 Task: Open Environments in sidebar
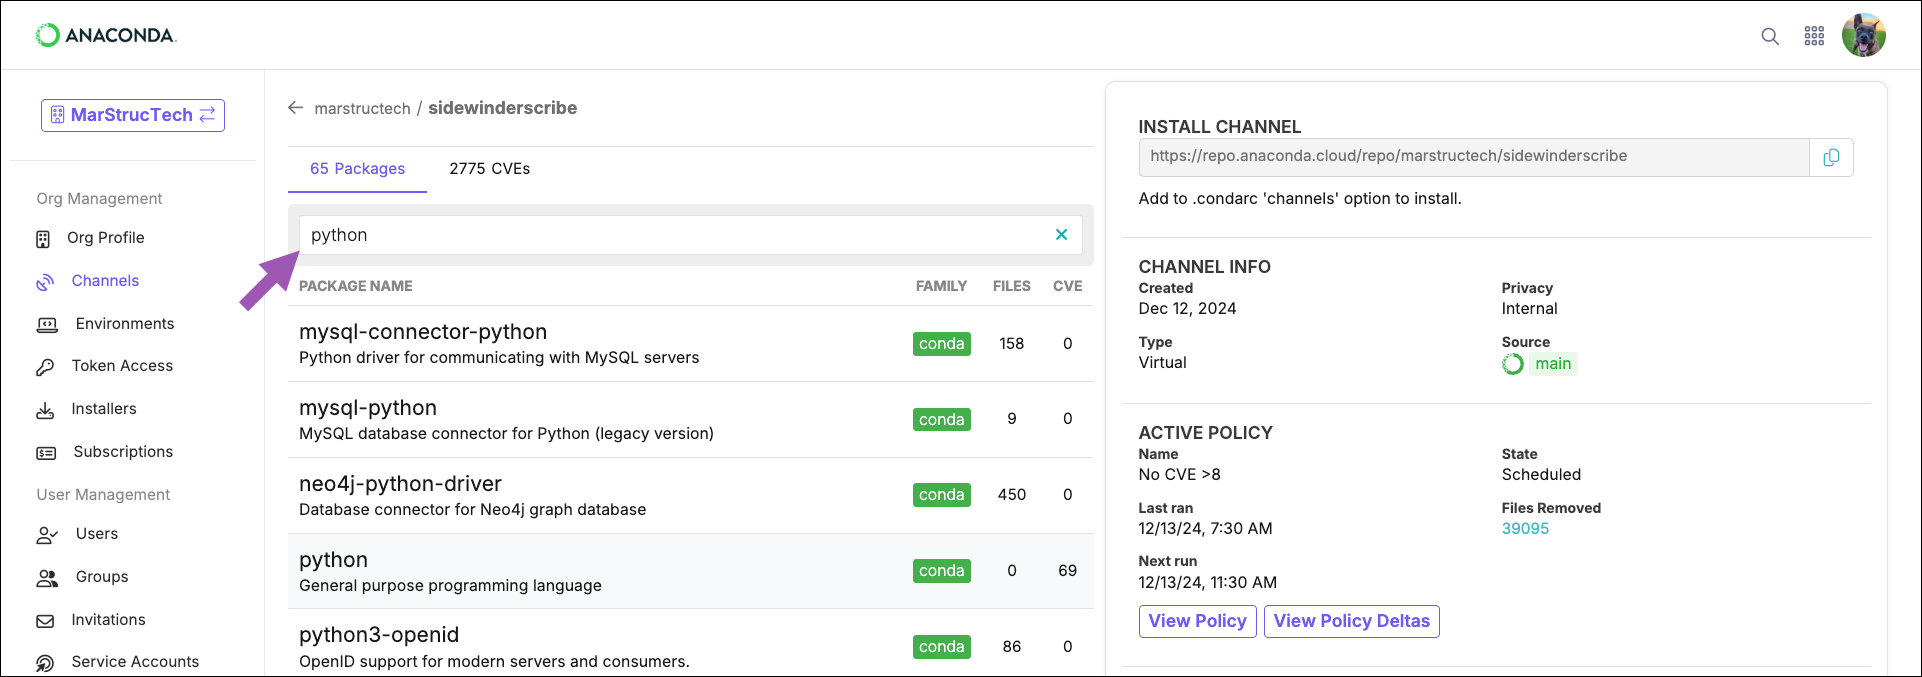coord(125,324)
